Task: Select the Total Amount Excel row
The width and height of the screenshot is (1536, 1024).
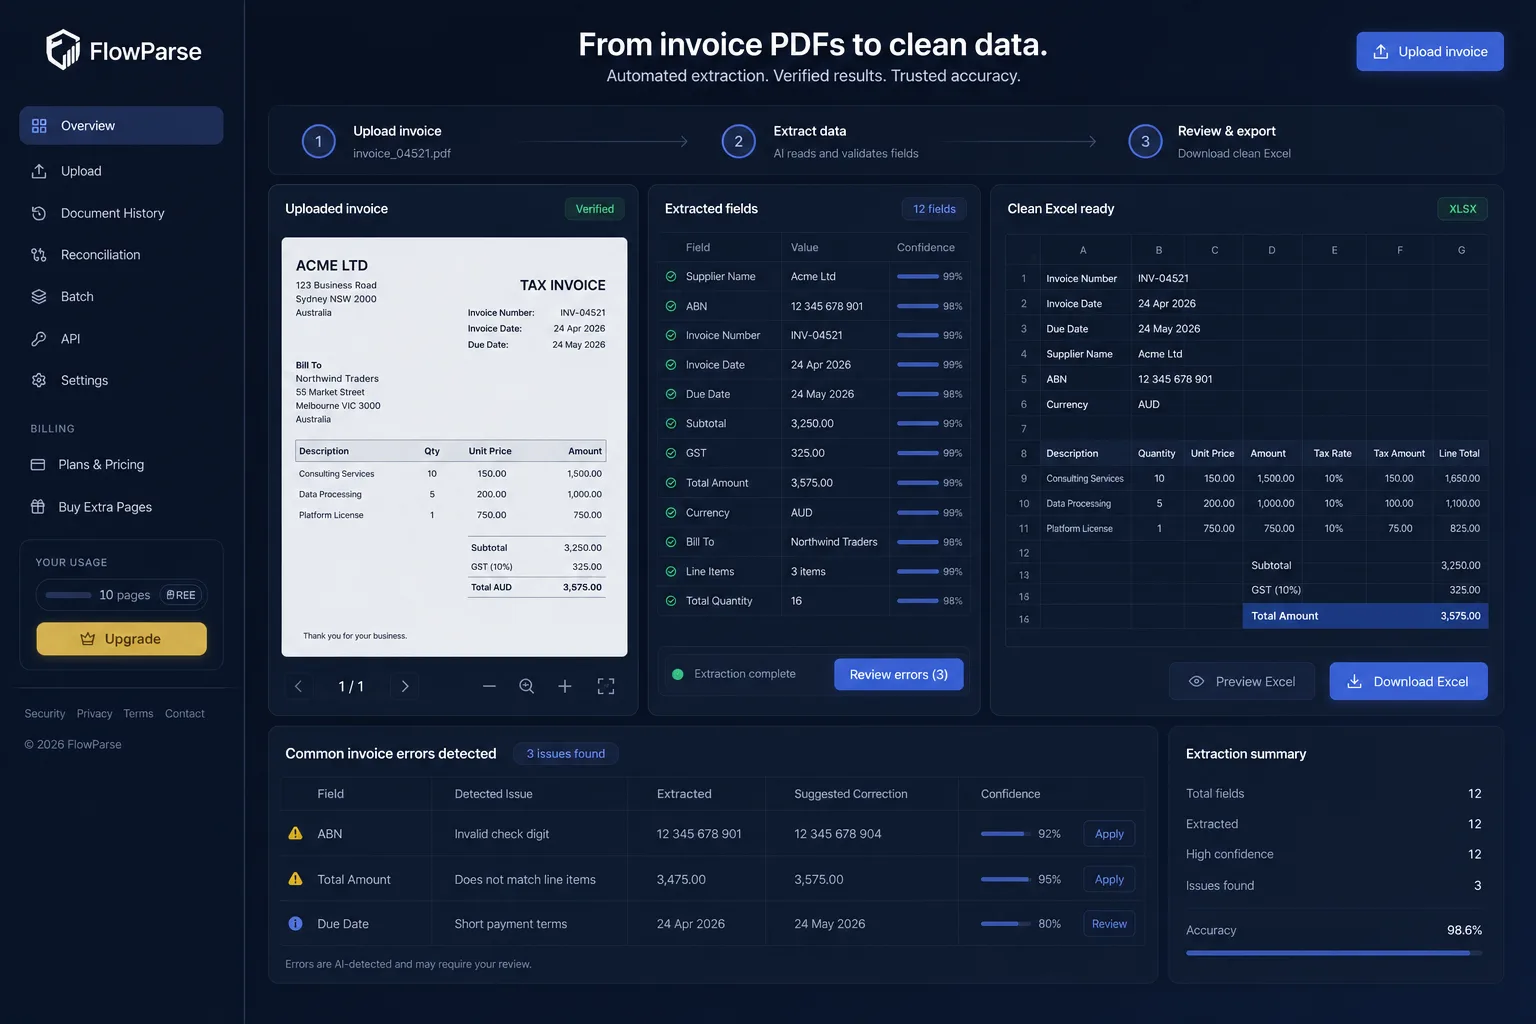Action: pyautogui.click(x=1365, y=616)
